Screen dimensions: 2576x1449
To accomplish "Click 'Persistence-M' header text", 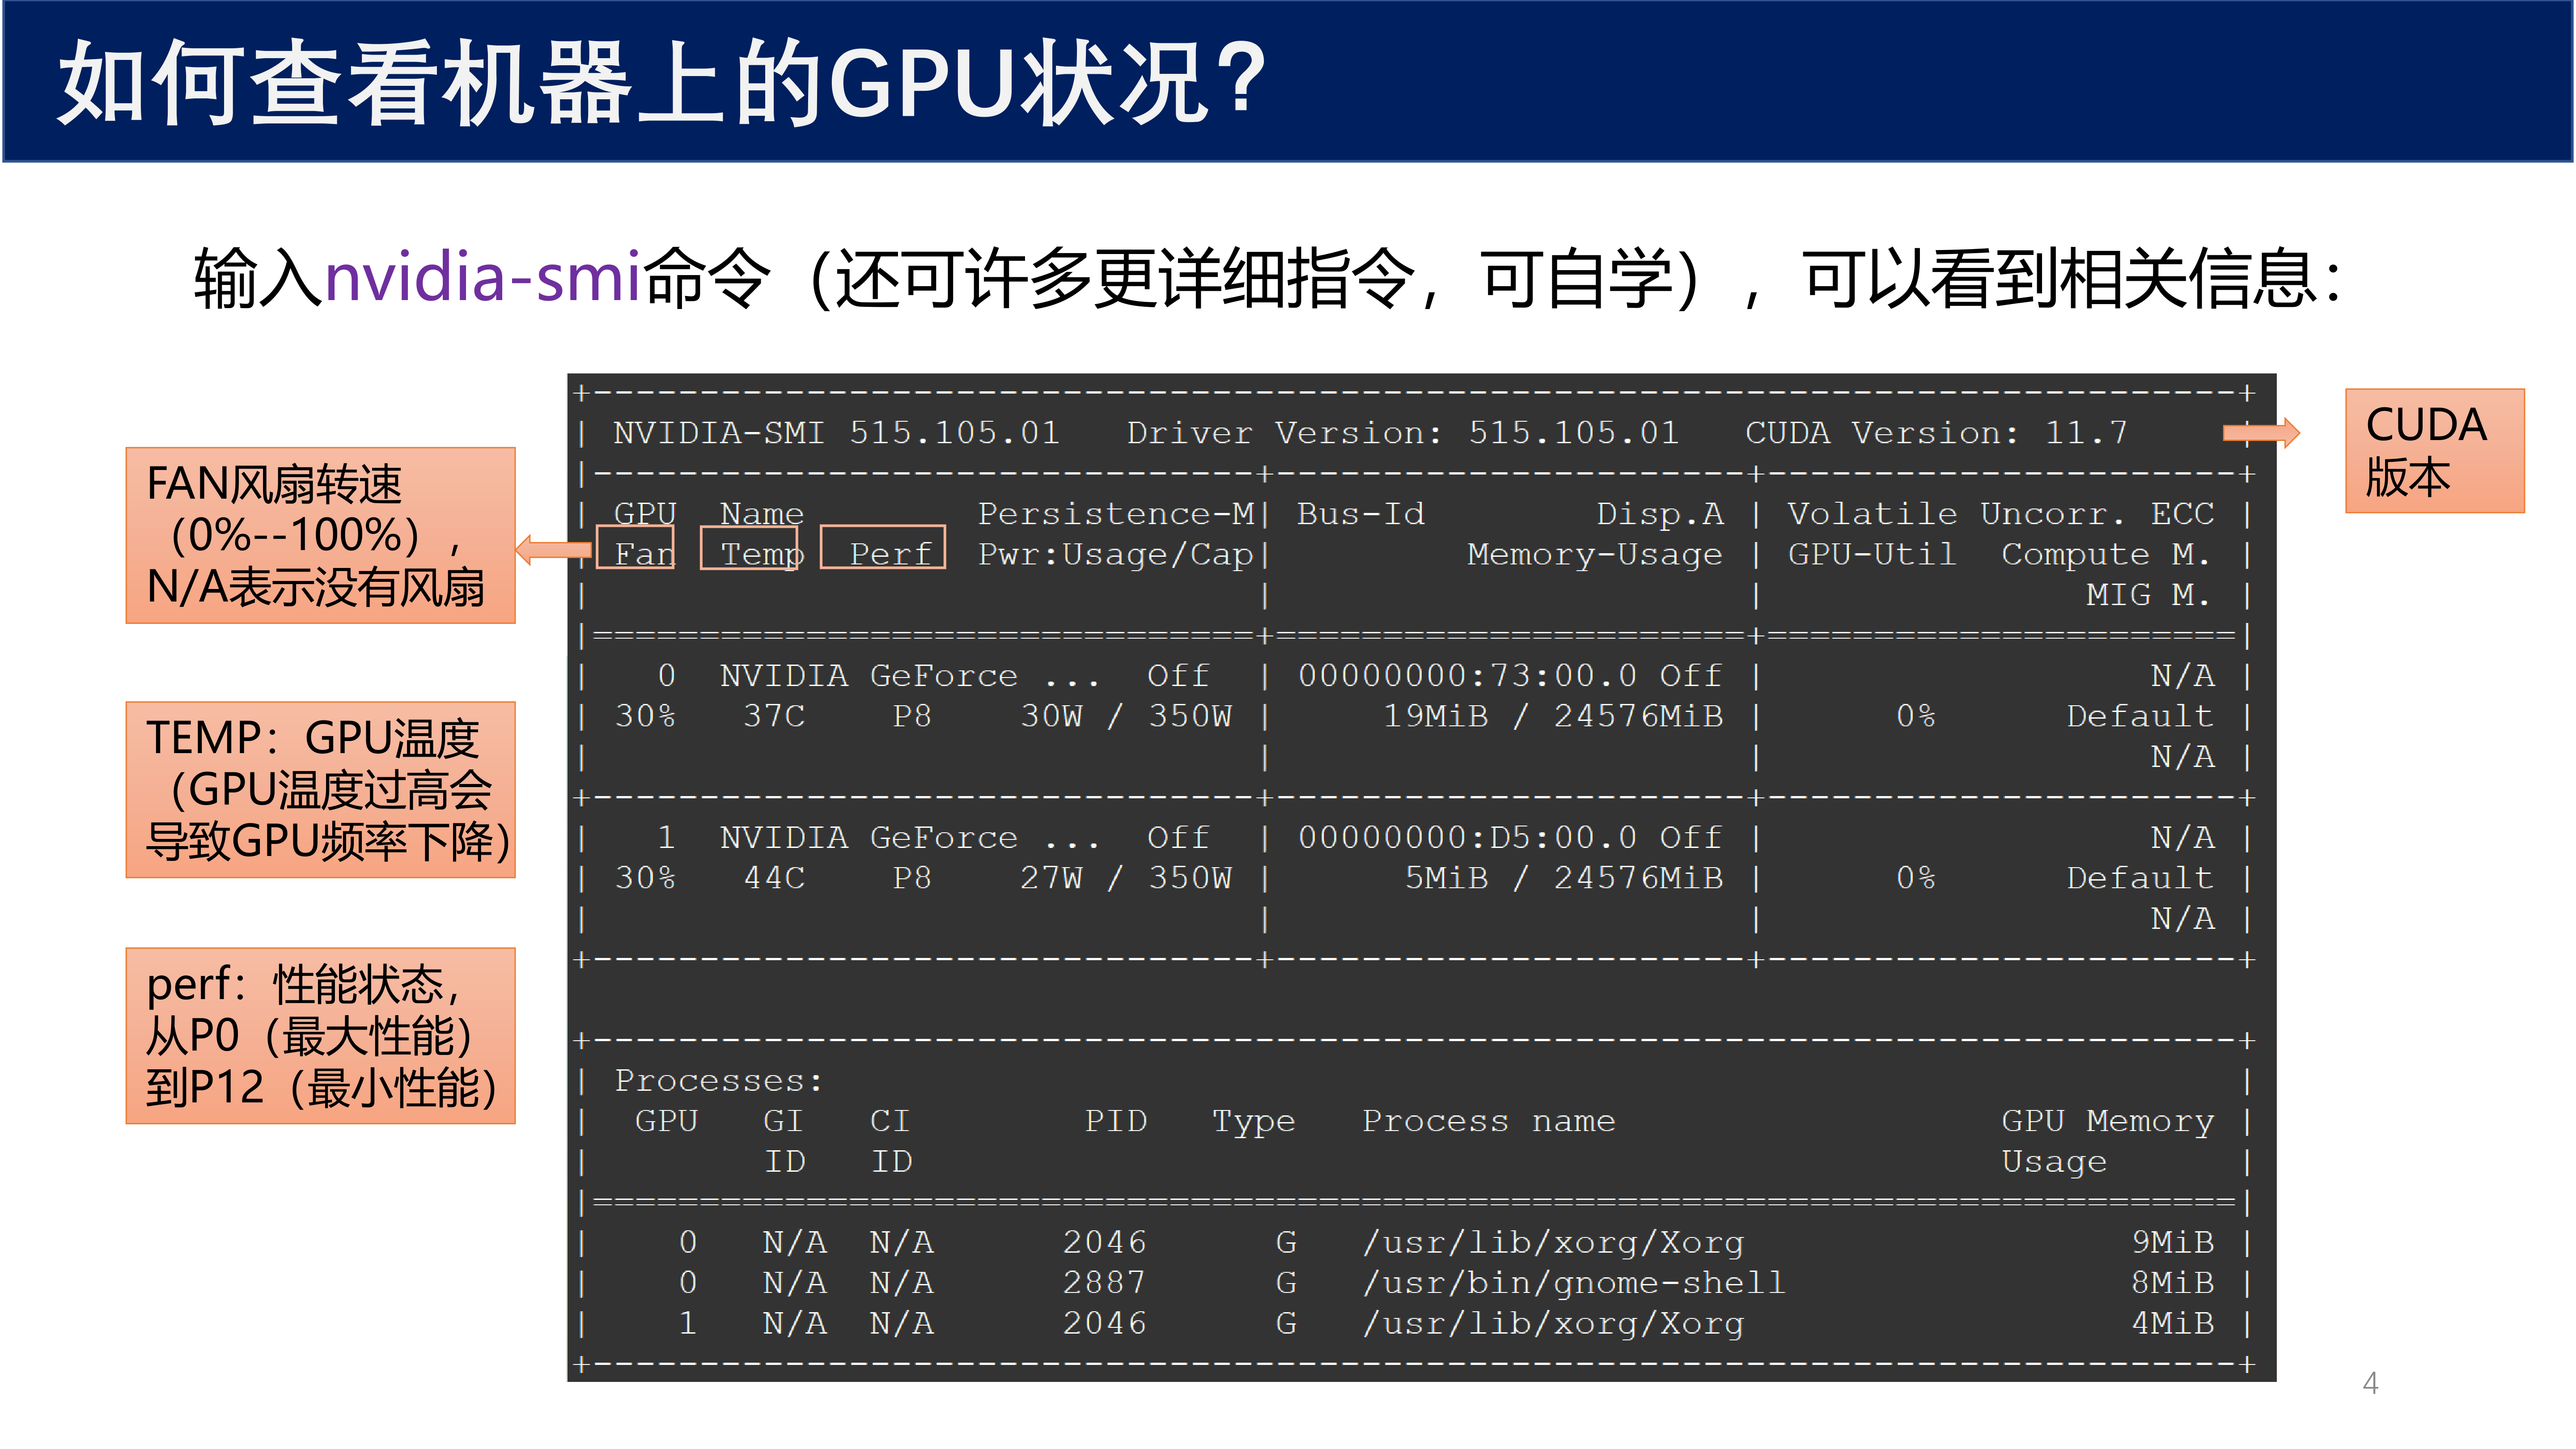I will click(1116, 513).
